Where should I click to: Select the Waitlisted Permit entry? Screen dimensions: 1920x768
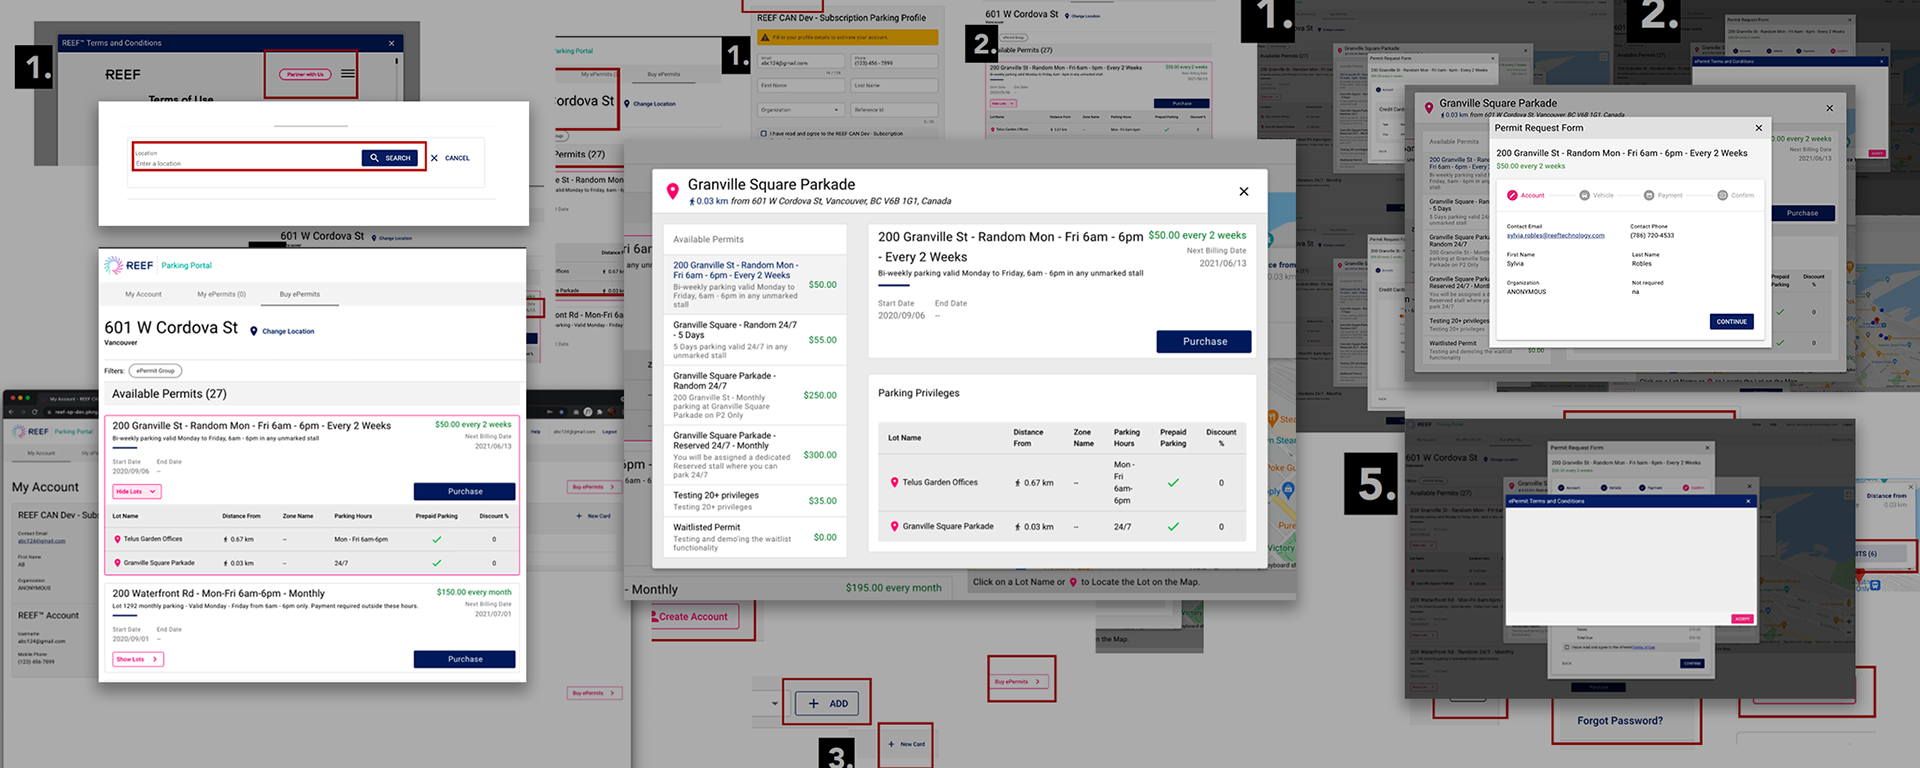coord(755,537)
